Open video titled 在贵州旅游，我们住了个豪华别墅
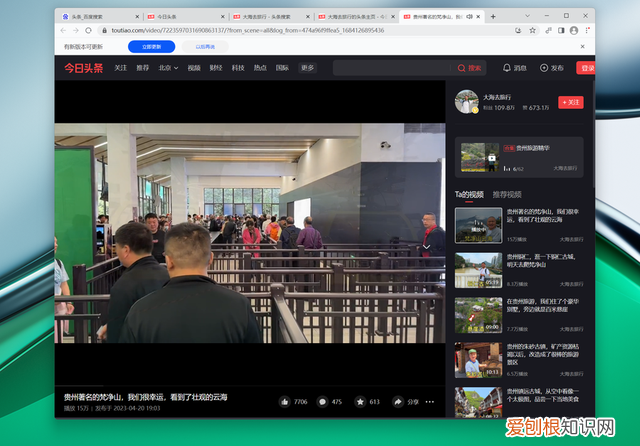The width and height of the screenshot is (640, 446). [x=542, y=305]
